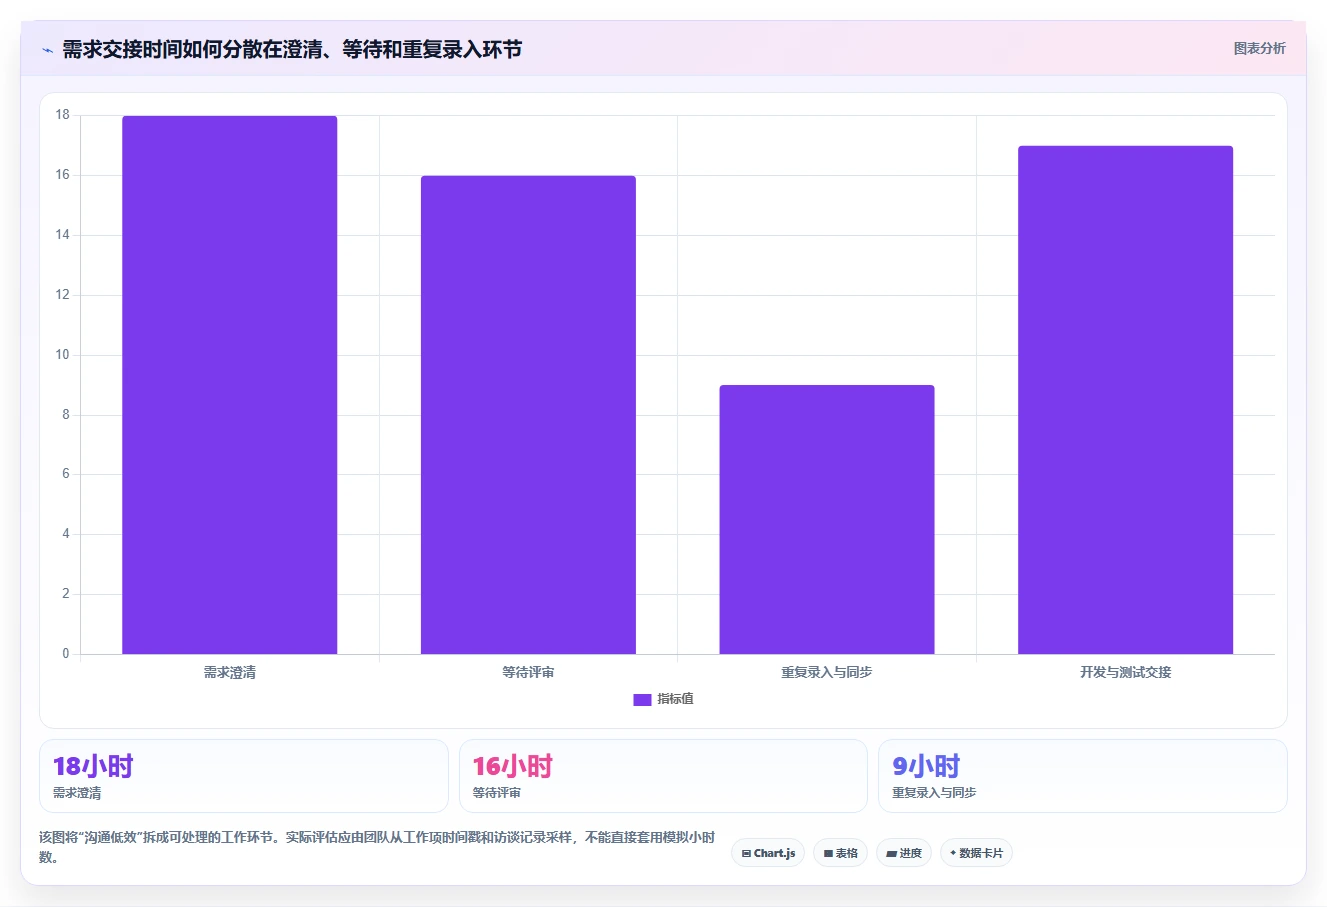Screen dimensions: 1327x907
Task: Click the y-axis value 18
Action: (63, 115)
